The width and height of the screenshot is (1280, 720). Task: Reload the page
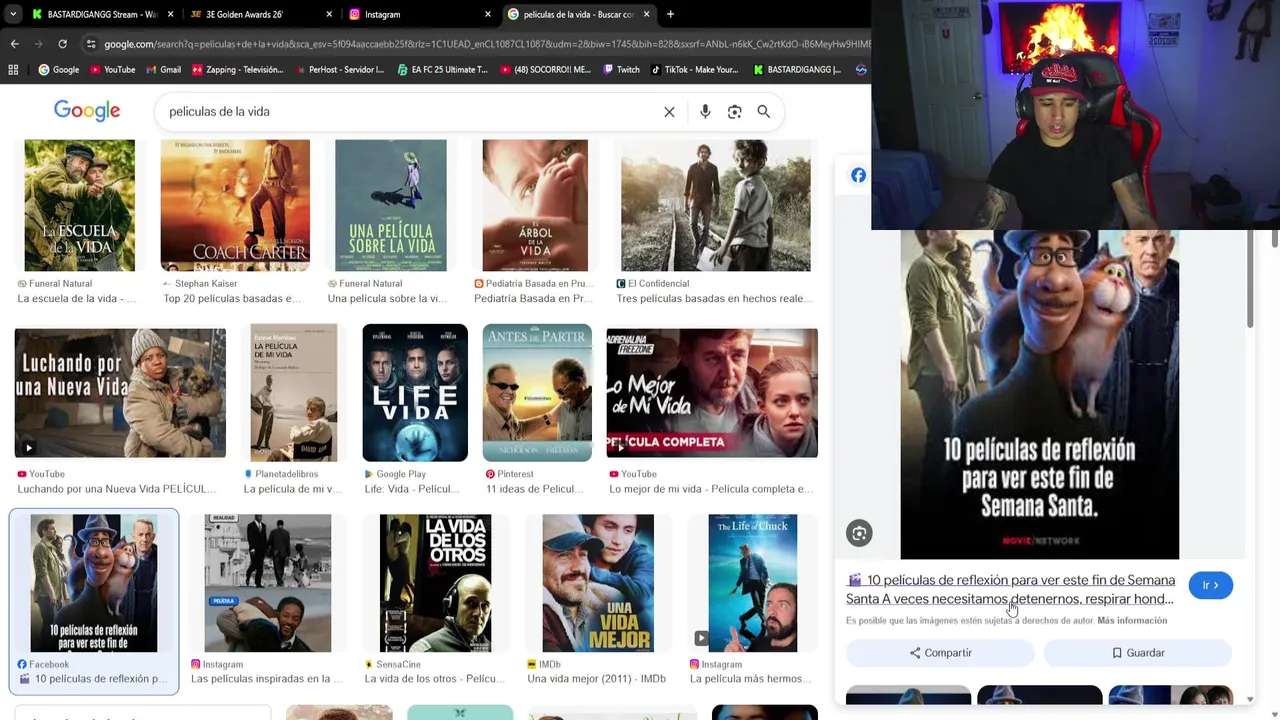[x=62, y=44]
